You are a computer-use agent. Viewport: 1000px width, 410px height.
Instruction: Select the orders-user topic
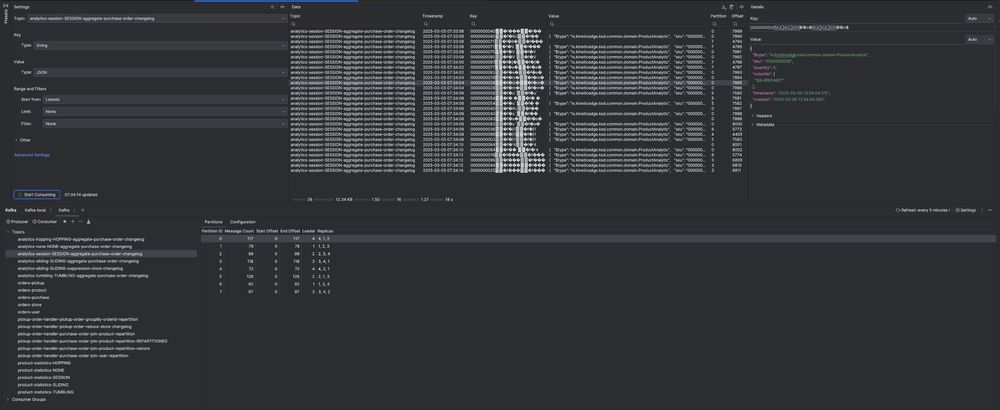(29, 312)
